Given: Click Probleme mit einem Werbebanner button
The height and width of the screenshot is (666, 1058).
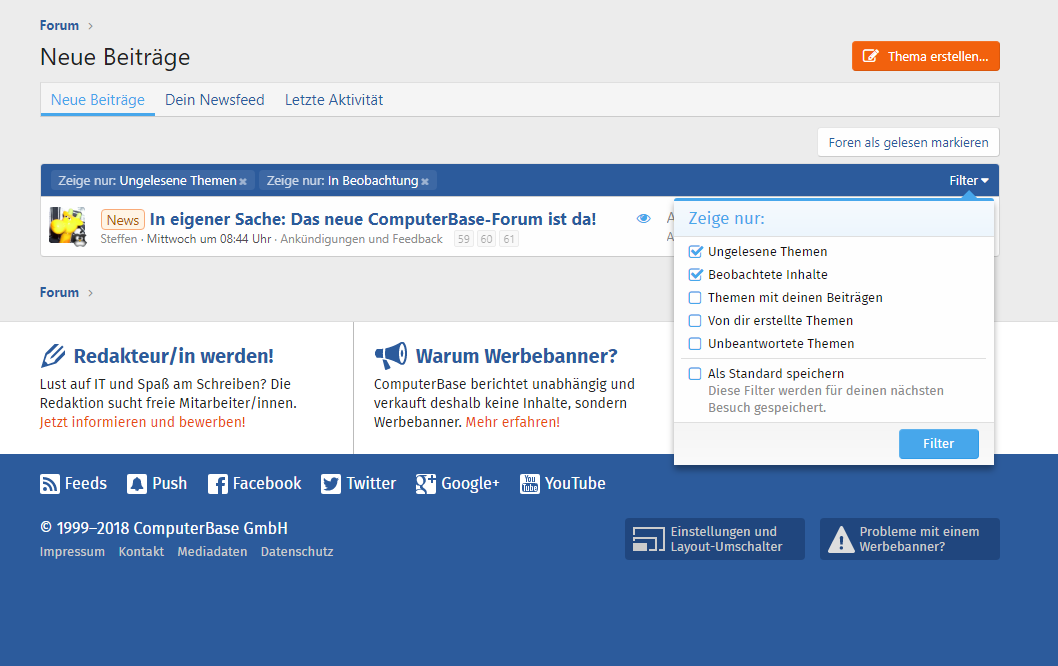Looking at the screenshot, I should tap(910, 539).
